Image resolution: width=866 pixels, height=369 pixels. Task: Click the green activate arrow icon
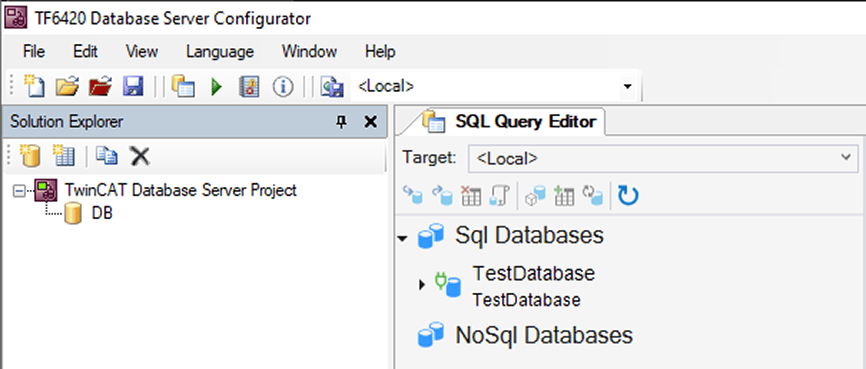pos(216,87)
